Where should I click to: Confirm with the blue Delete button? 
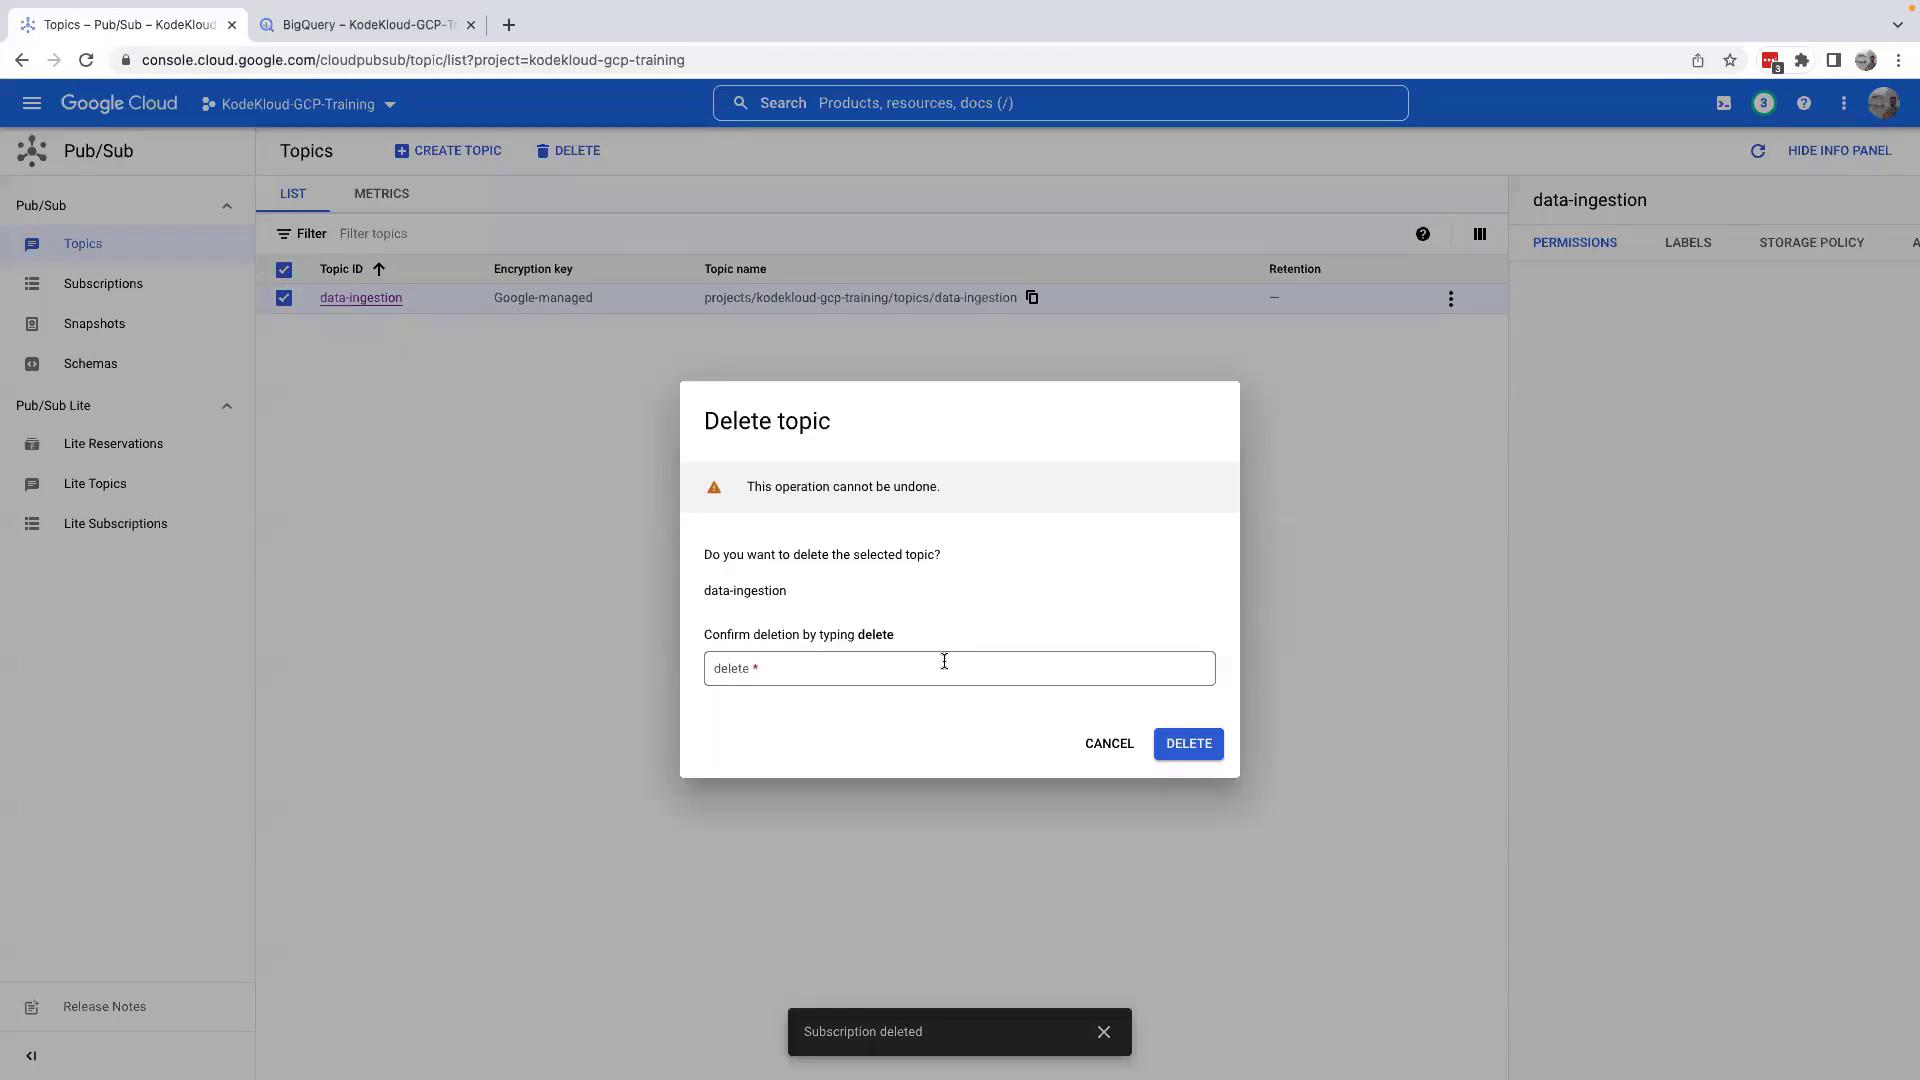1188,744
